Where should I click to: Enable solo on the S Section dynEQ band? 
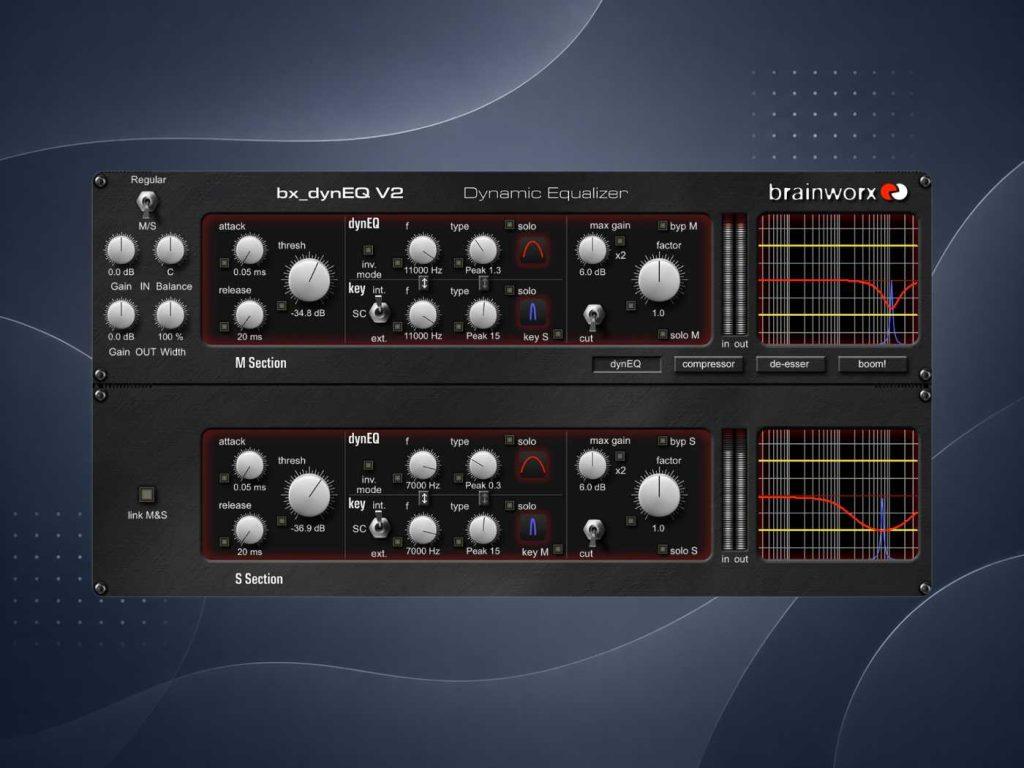coord(510,440)
